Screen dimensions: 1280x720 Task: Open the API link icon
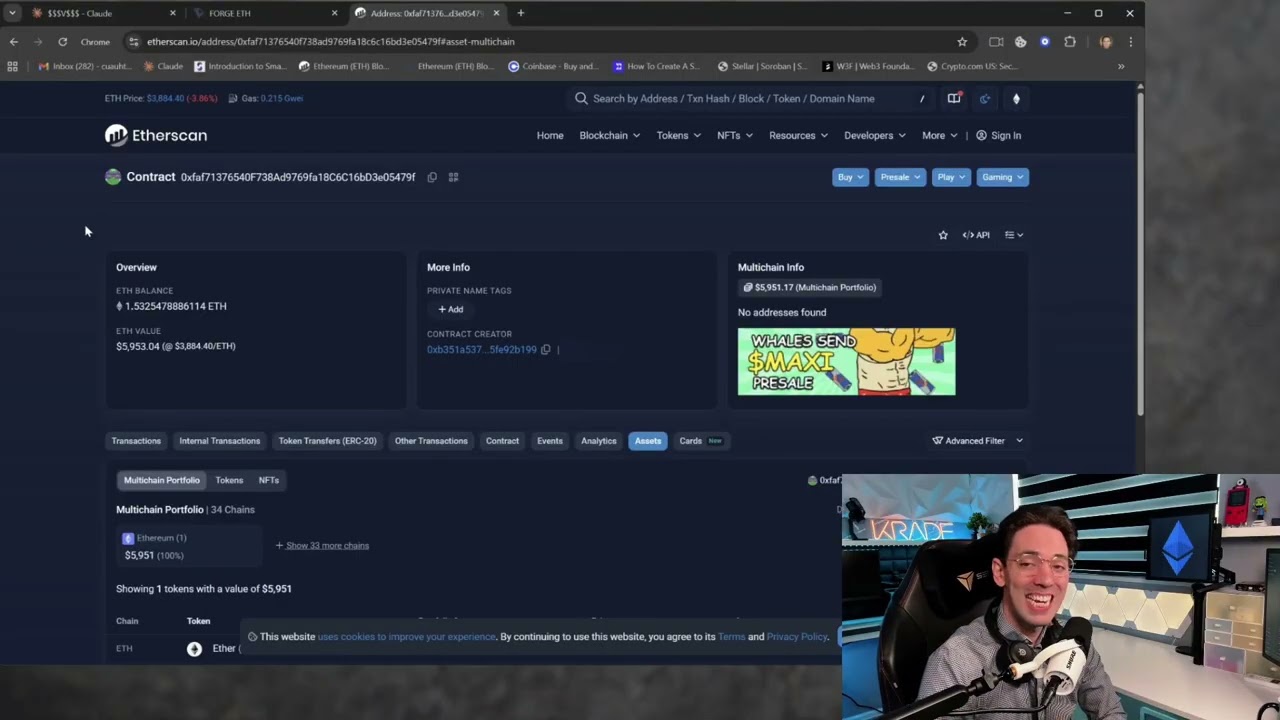[x=976, y=235]
